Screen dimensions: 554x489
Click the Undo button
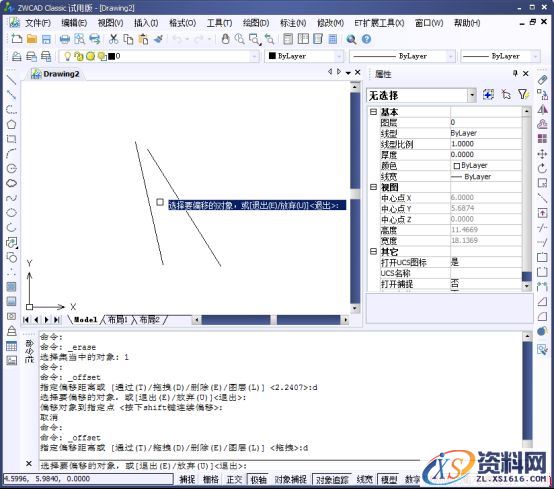177,39
